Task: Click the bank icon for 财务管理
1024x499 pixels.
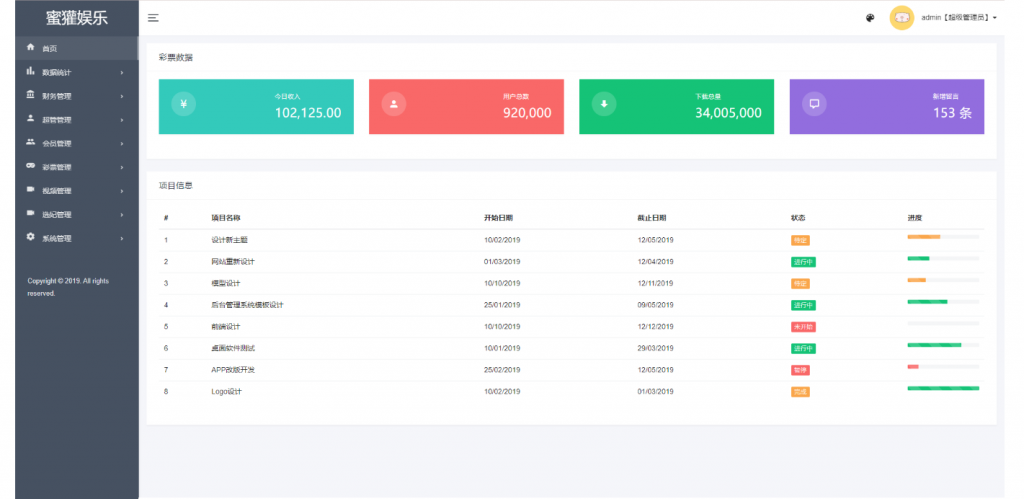Action: coord(31,95)
